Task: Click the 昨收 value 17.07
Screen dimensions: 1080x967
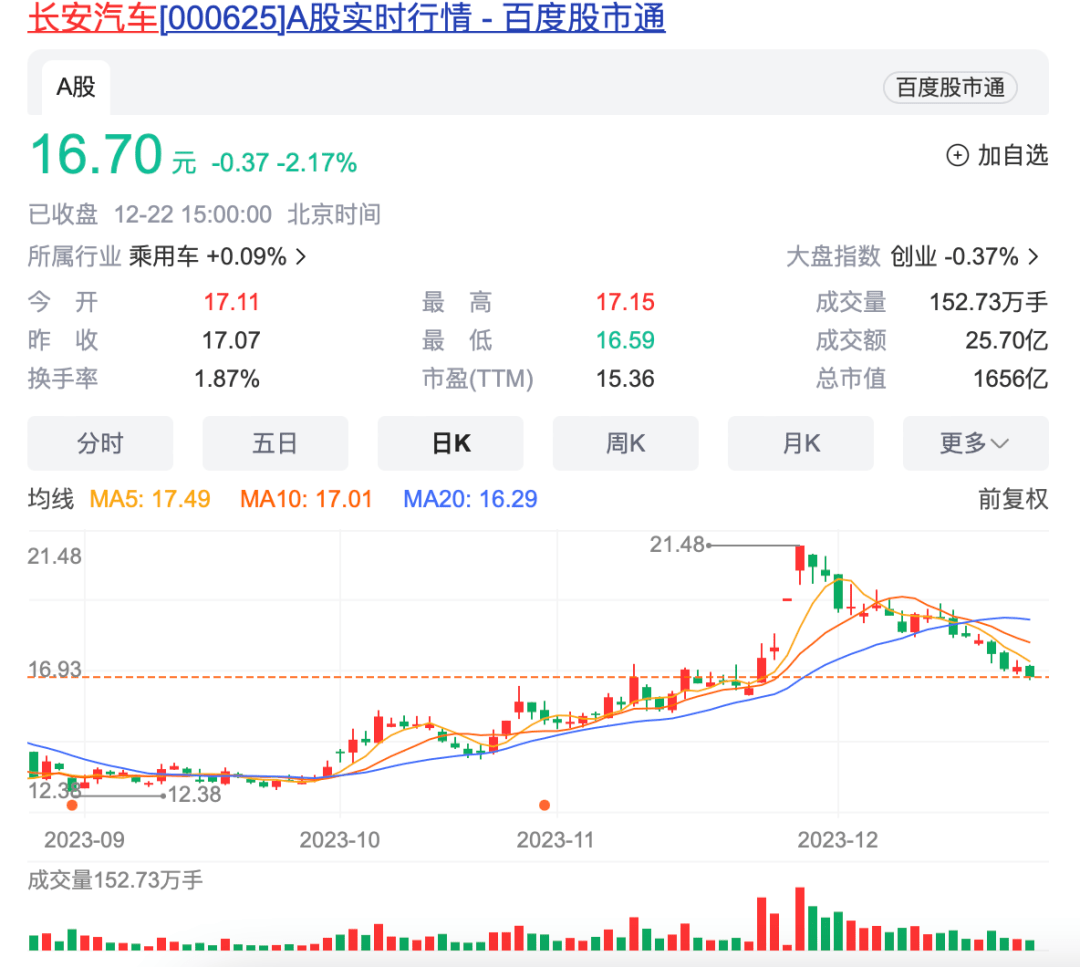Action: (x=231, y=340)
